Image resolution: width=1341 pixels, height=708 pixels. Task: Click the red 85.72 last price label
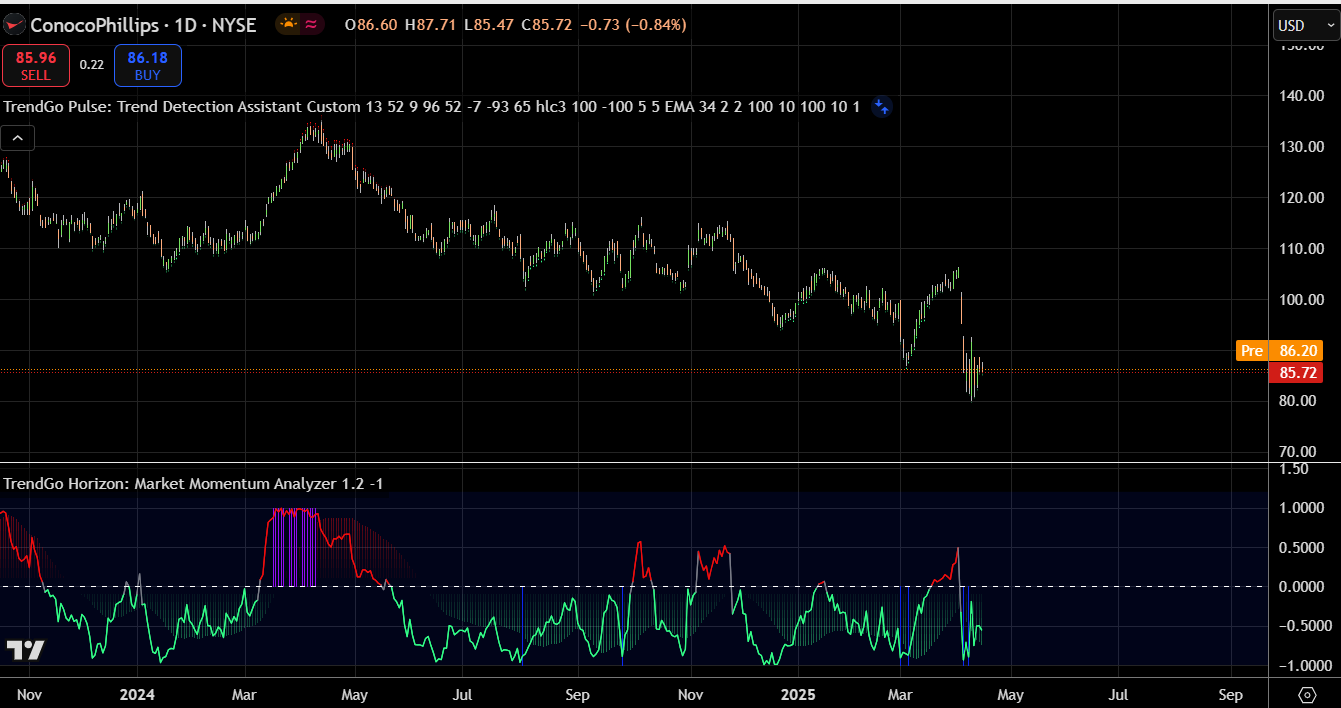pos(1295,373)
